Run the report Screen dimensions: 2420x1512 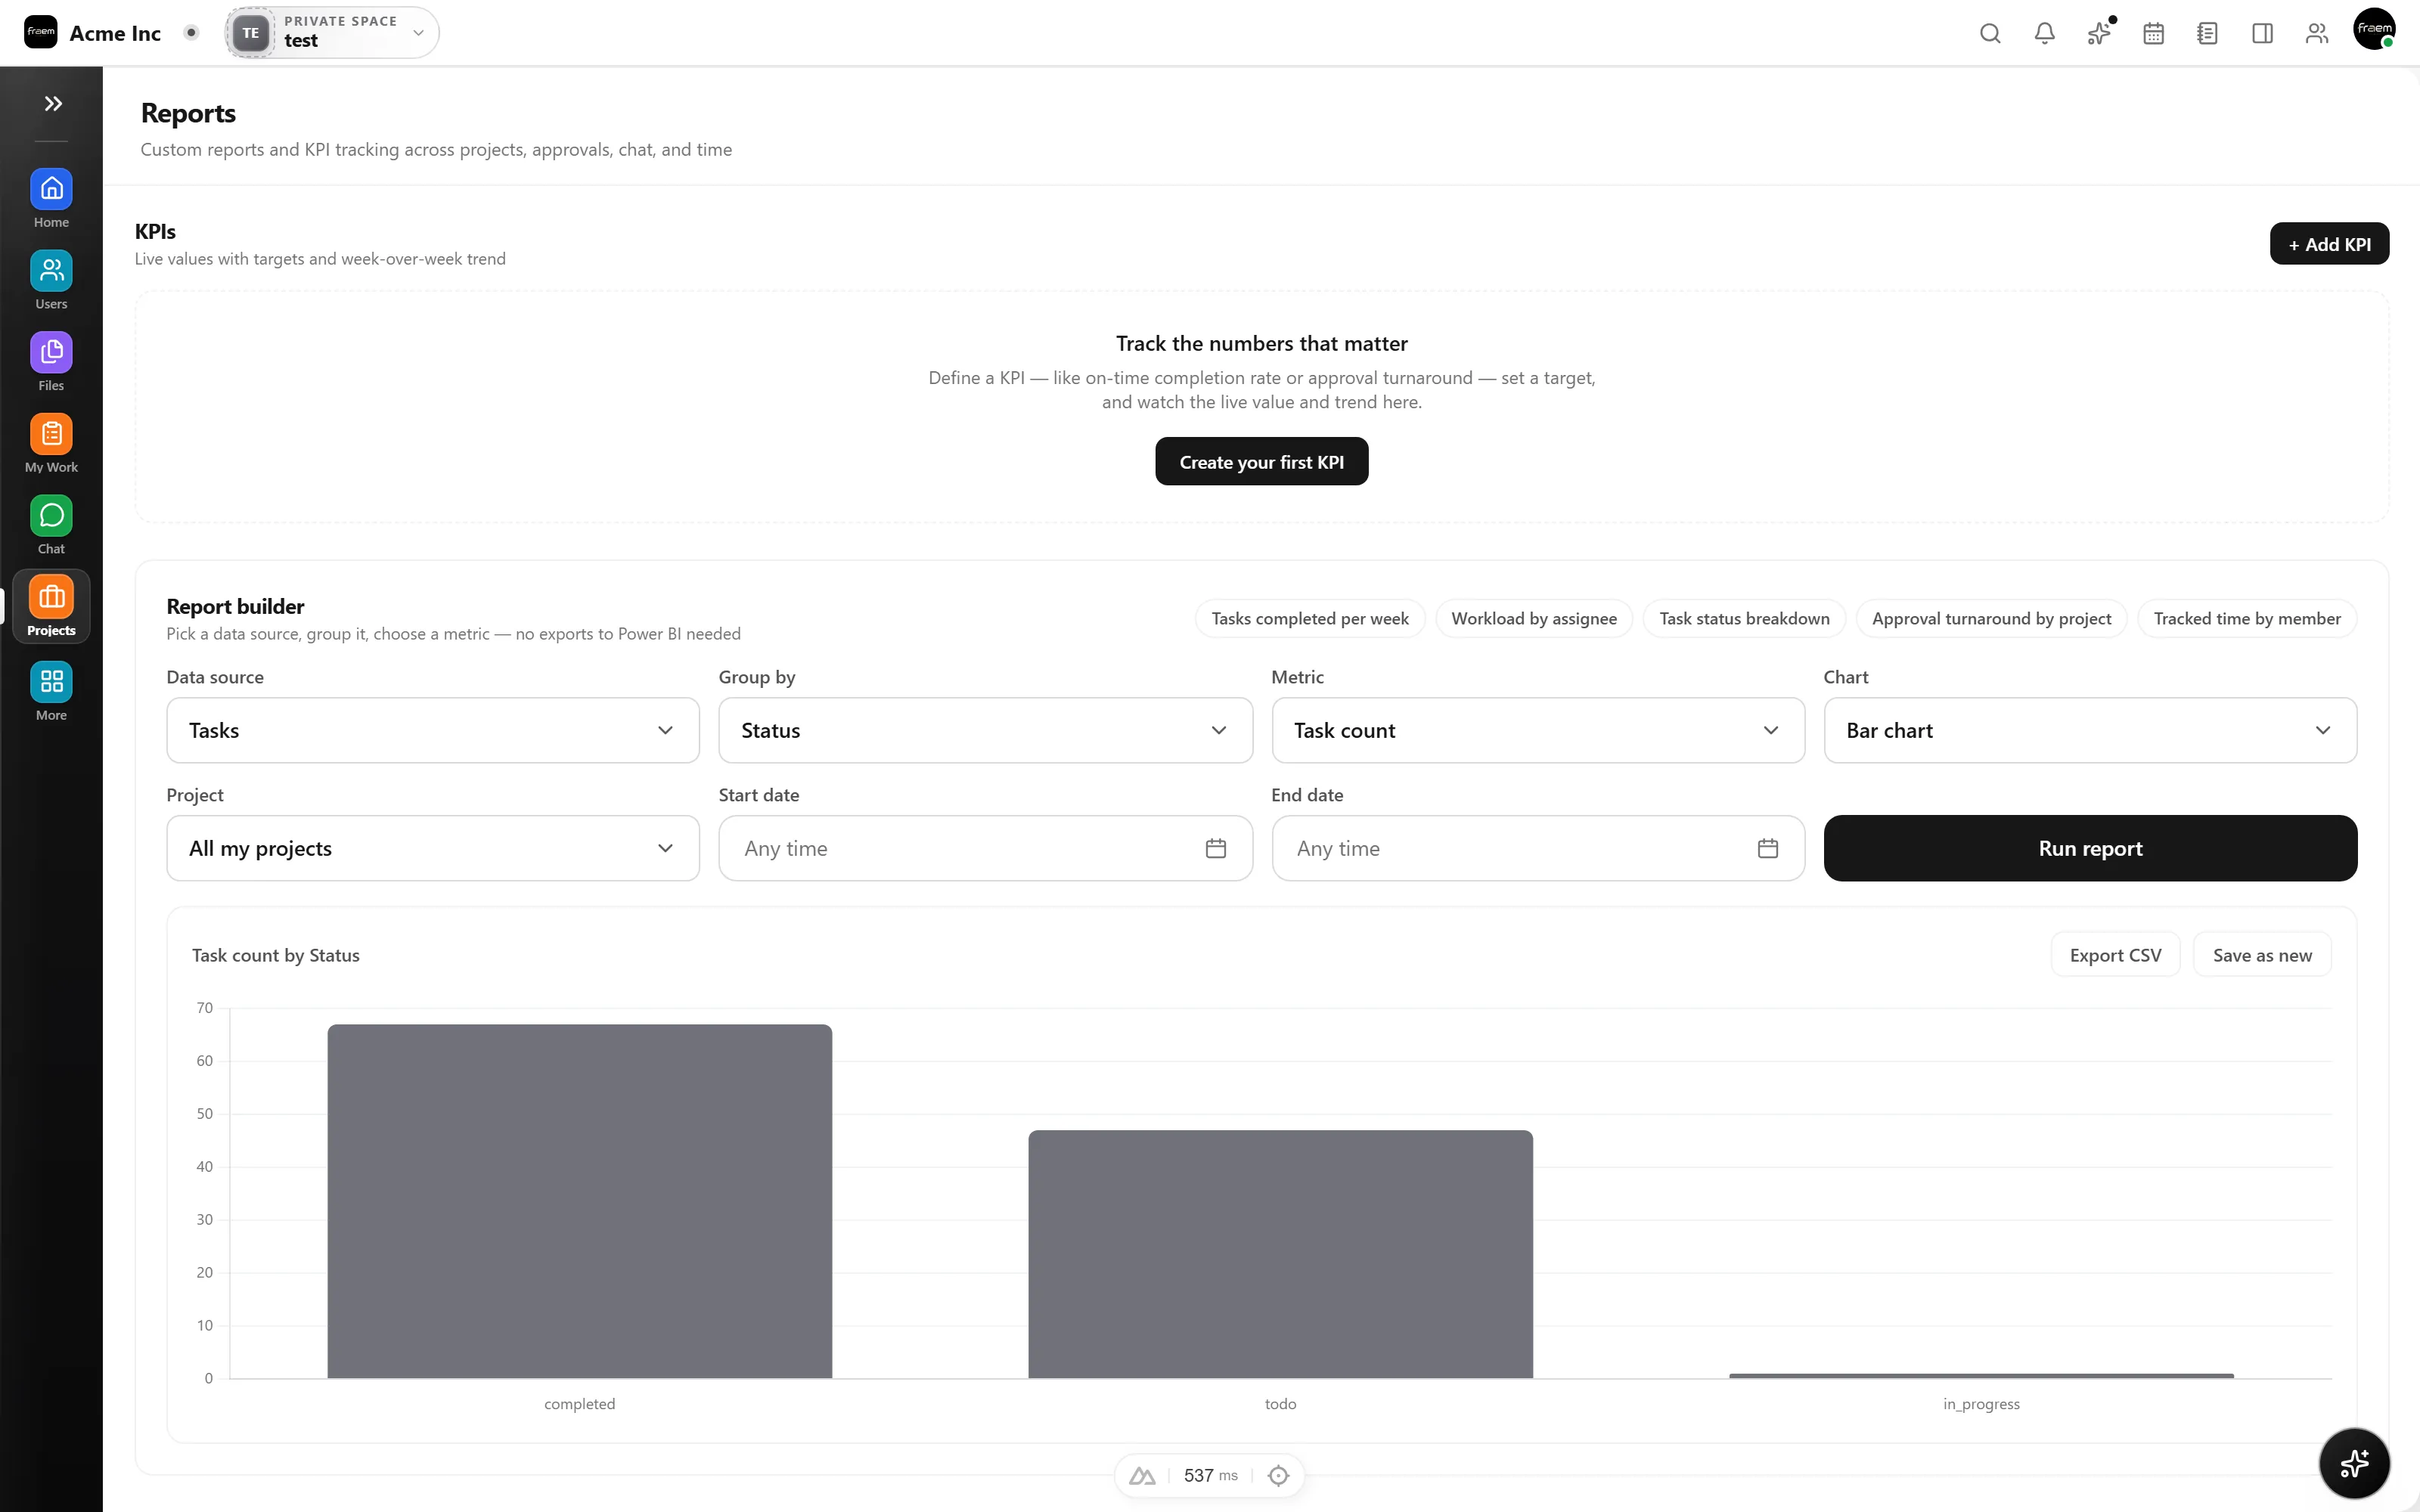[2090, 848]
